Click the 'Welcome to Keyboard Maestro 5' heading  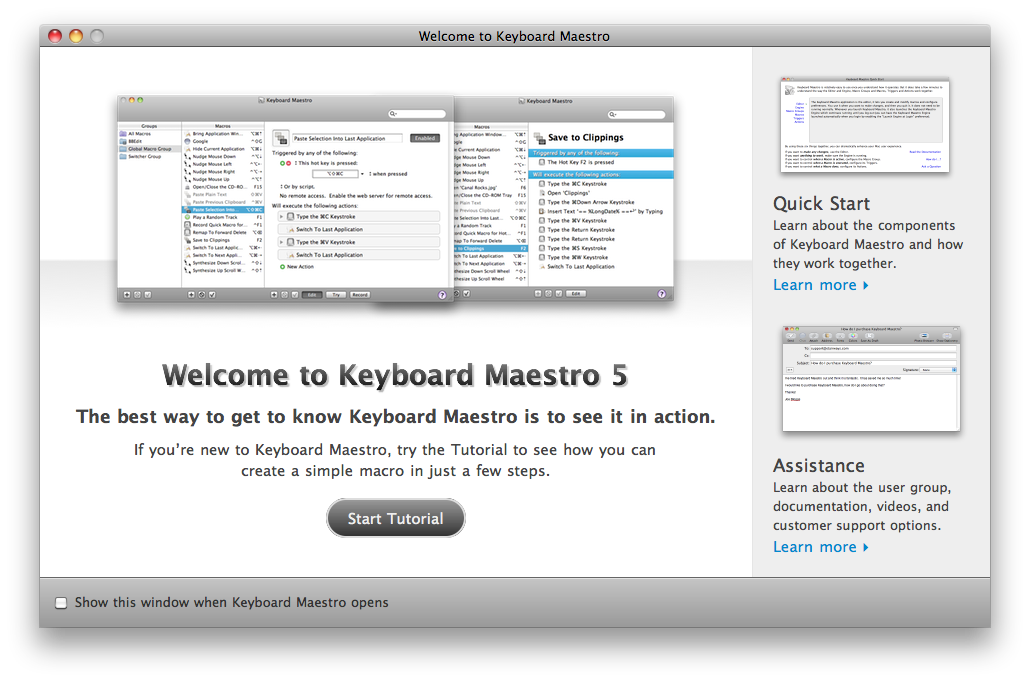tap(395, 375)
